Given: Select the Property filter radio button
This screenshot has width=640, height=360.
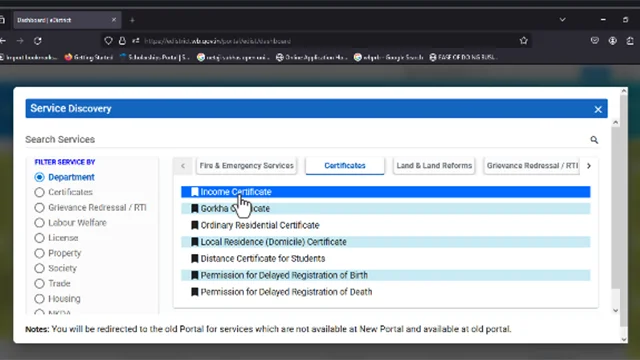Looking at the screenshot, I should 39,253.
